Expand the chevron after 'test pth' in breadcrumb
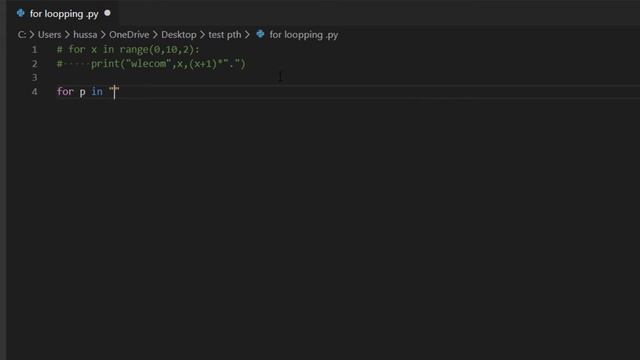 [x=247, y=35]
